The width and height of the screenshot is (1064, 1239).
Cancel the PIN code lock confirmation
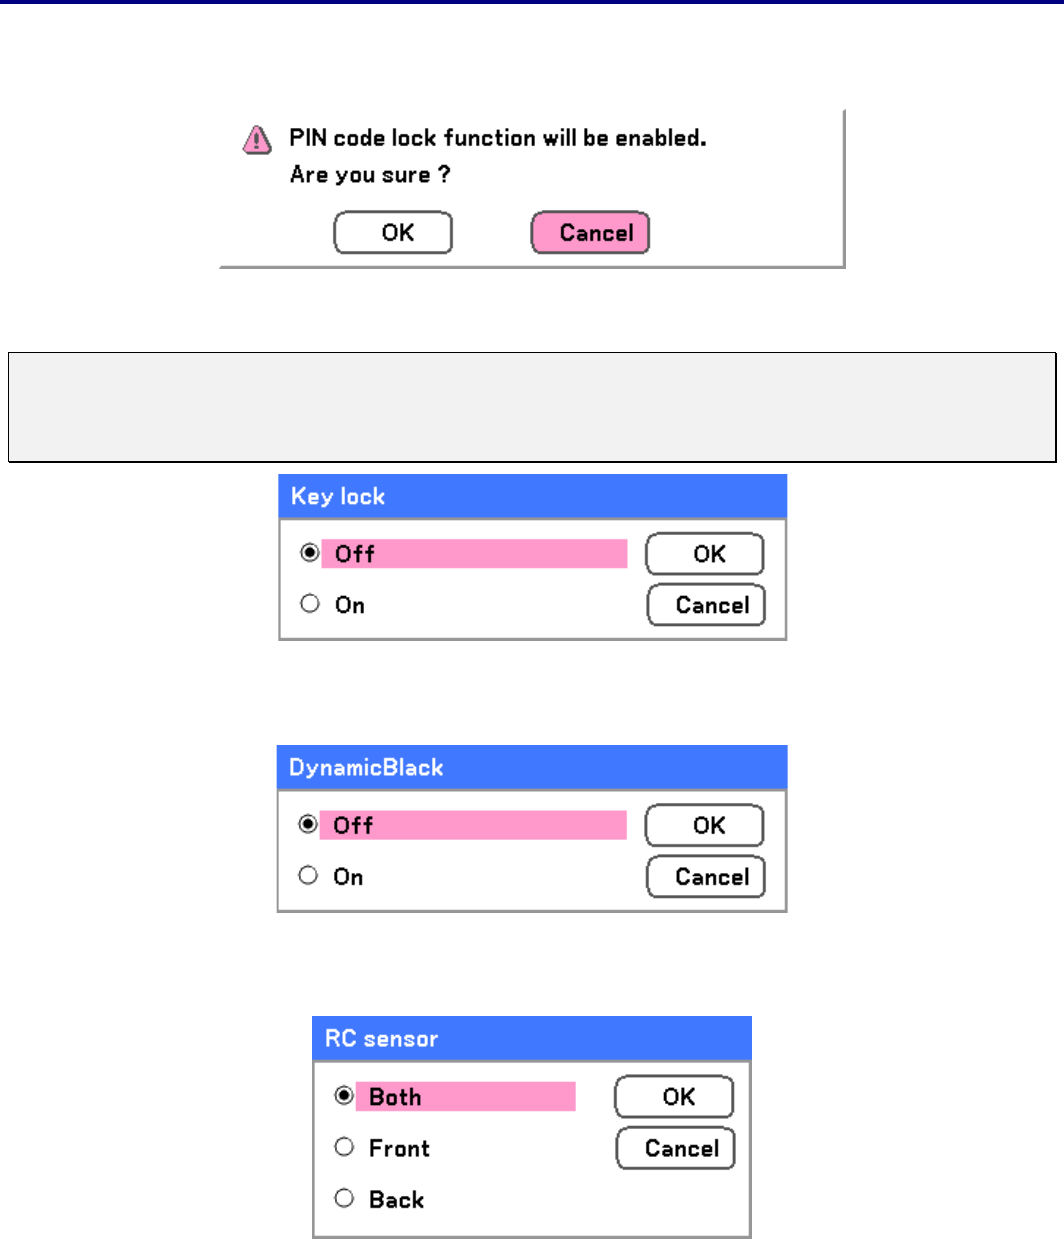590,233
